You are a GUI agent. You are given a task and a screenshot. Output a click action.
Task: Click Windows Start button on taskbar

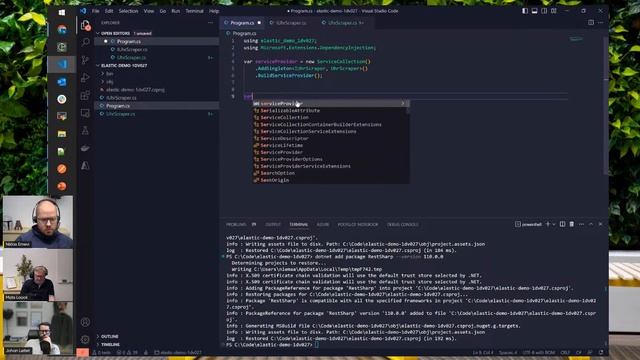tap(62, 12)
